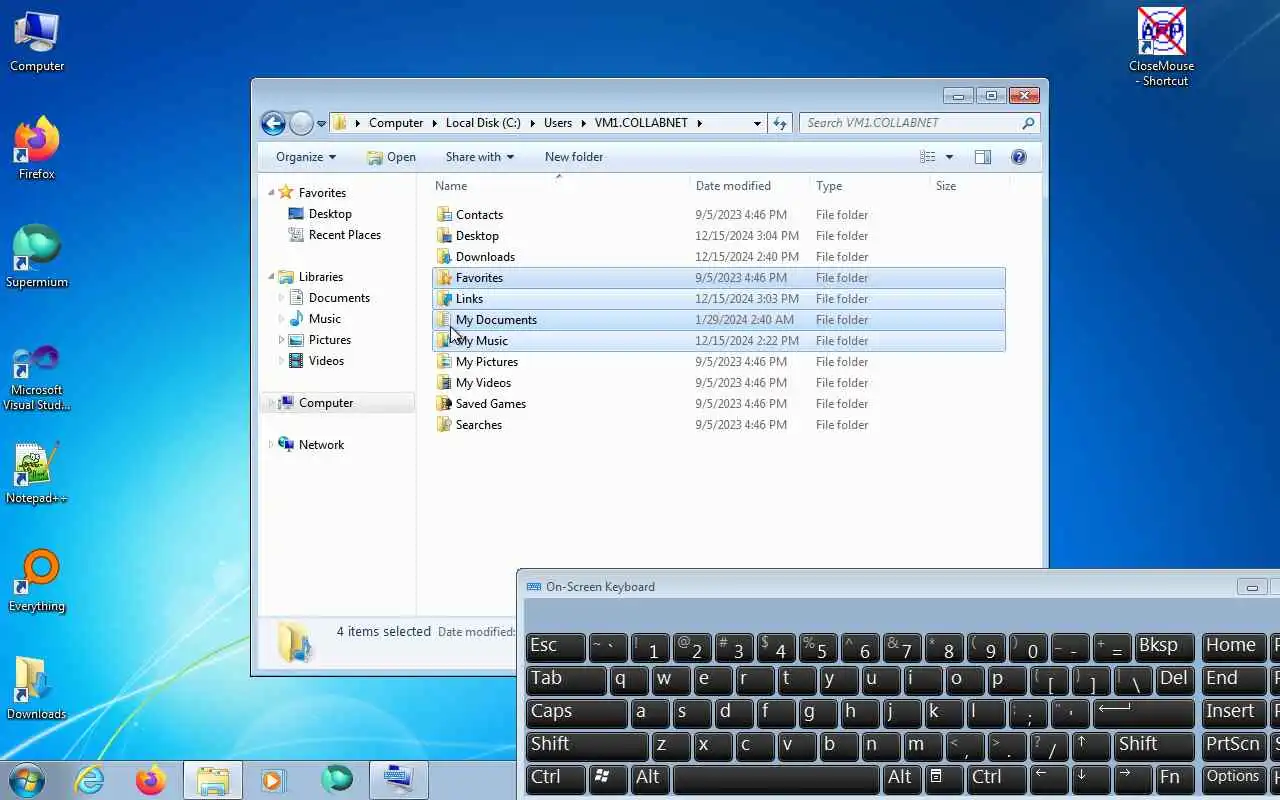Image resolution: width=1280 pixels, height=800 pixels.
Task: Click Users in the address breadcrumb
Action: click(x=558, y=123)
